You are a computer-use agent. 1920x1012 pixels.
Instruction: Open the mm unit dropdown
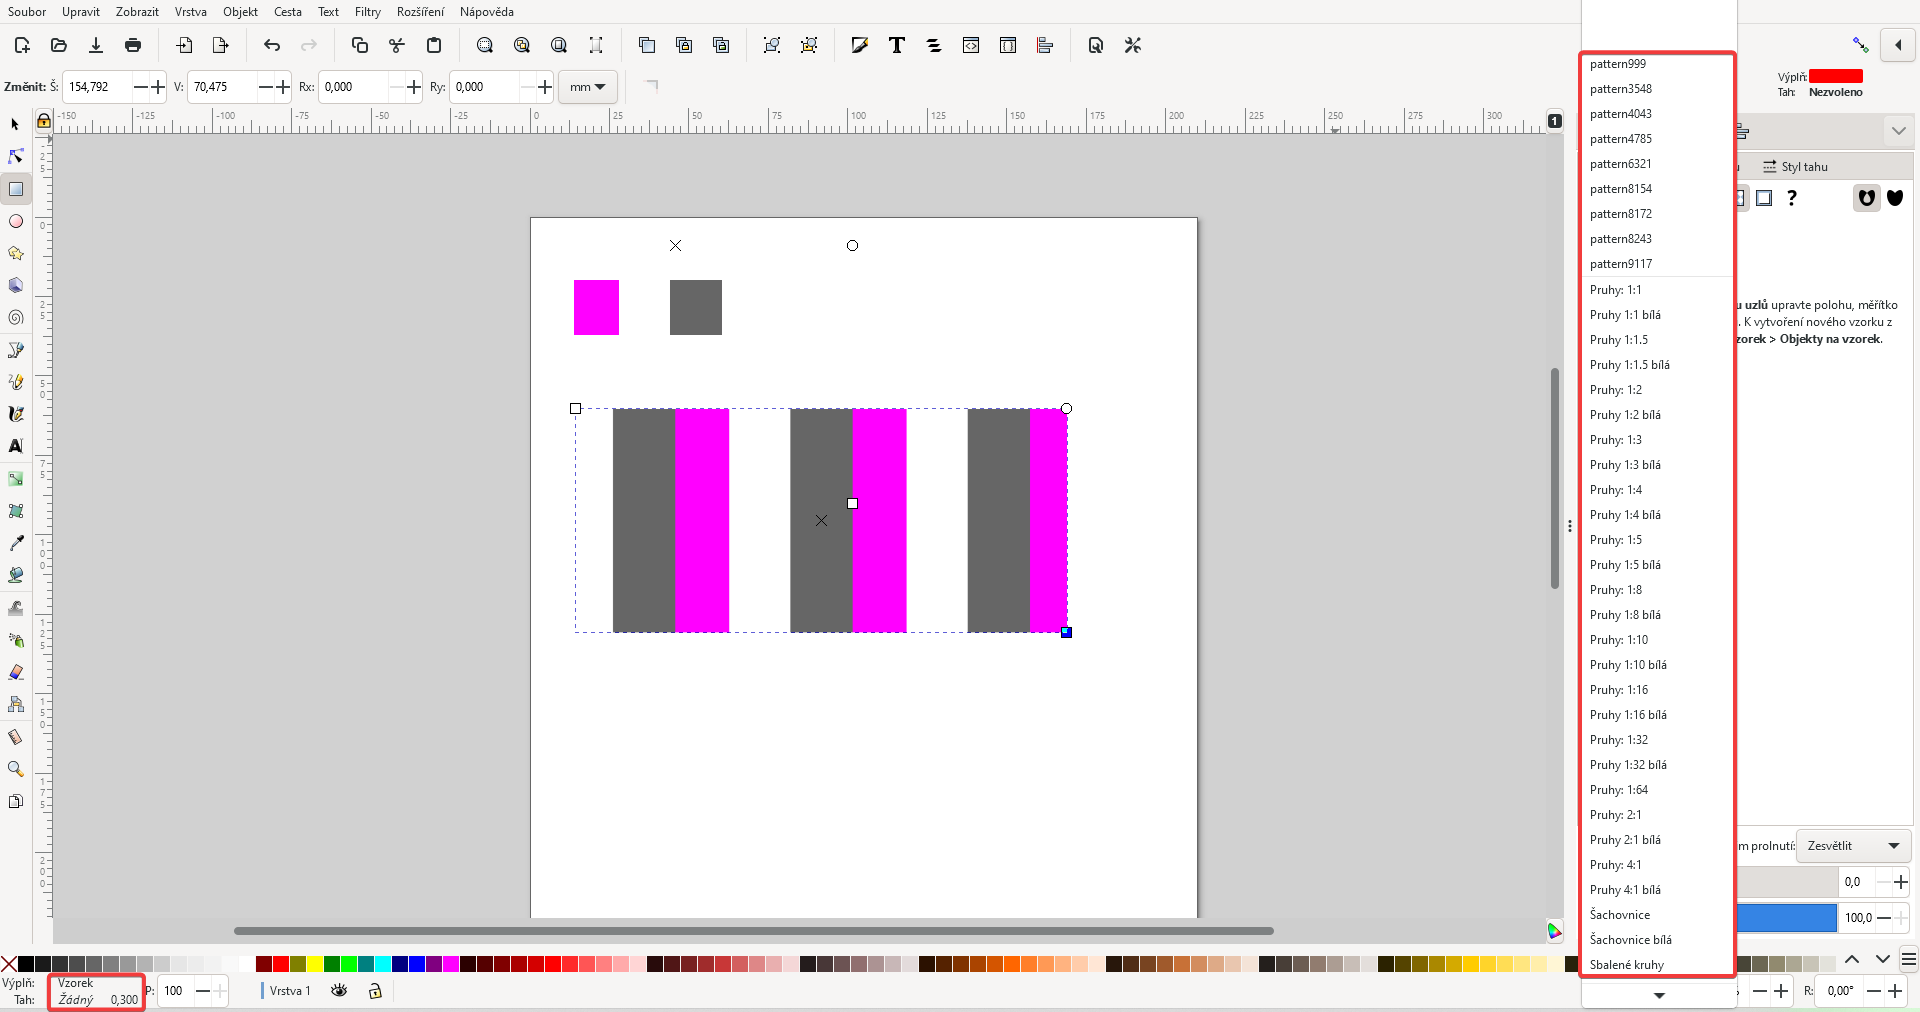click(588, 87)
